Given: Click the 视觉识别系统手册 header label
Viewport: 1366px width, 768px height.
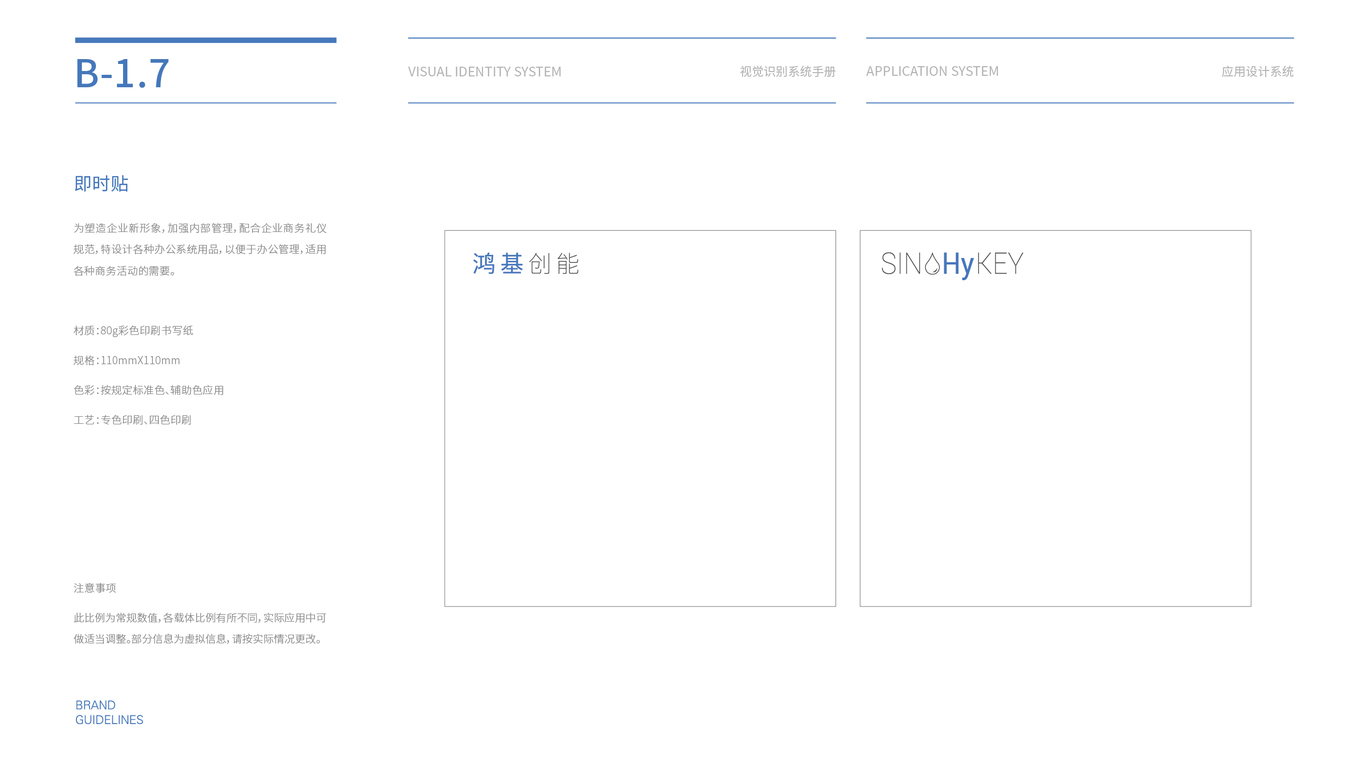Looking at the screenshot, I should click(787, 71).
